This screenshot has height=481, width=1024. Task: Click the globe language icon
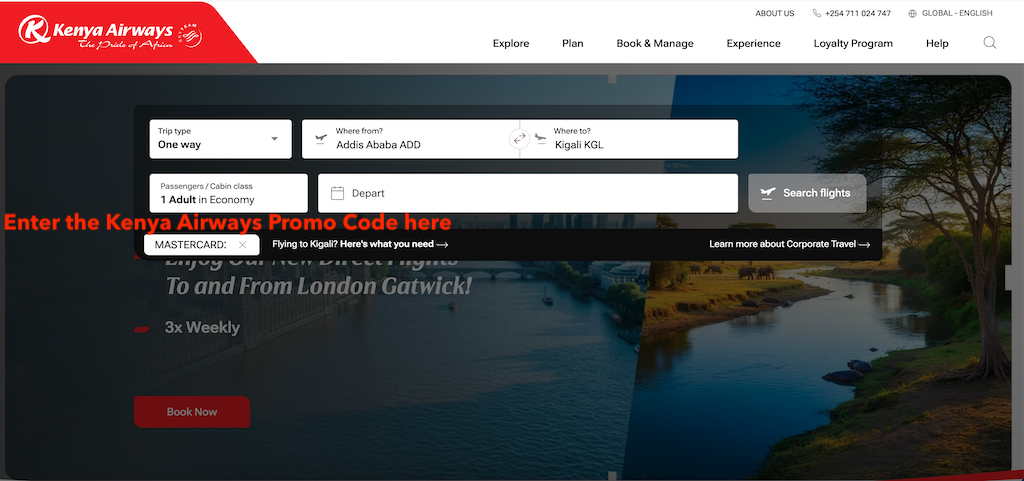[912, 14]
